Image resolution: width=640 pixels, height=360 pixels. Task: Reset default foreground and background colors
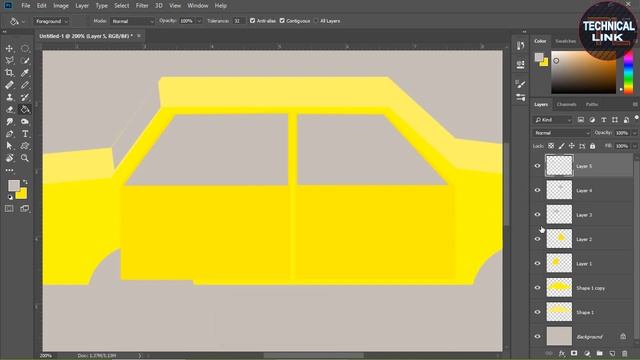tap(10, 197)
